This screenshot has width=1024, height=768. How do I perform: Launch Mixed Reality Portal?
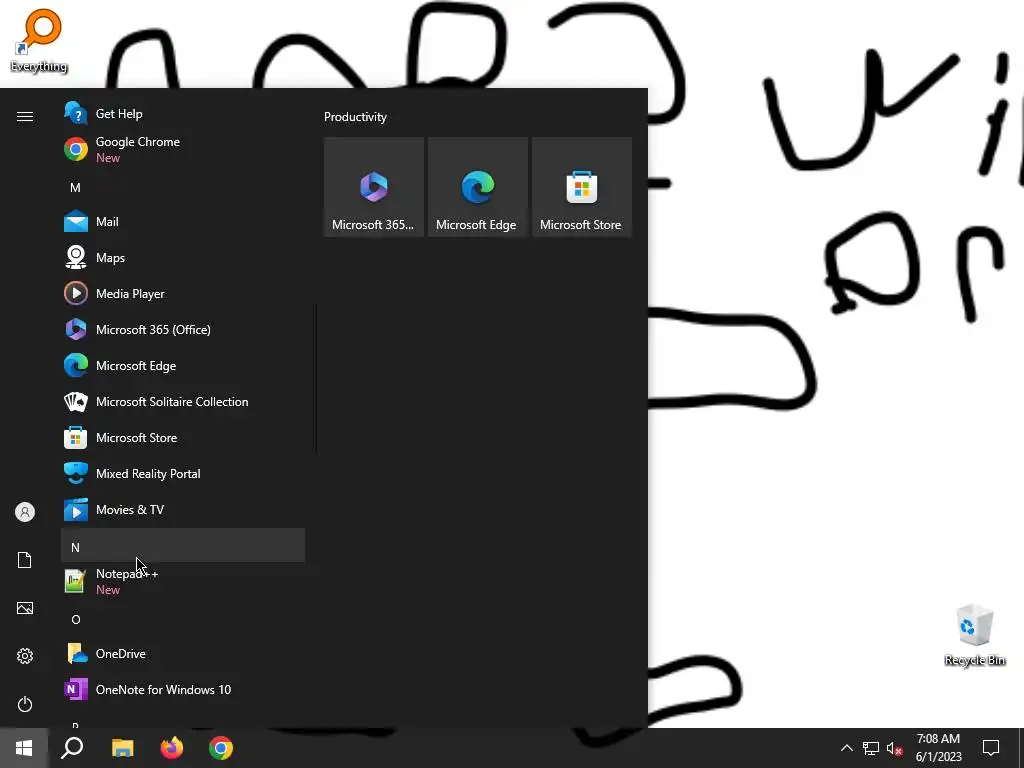183,473
